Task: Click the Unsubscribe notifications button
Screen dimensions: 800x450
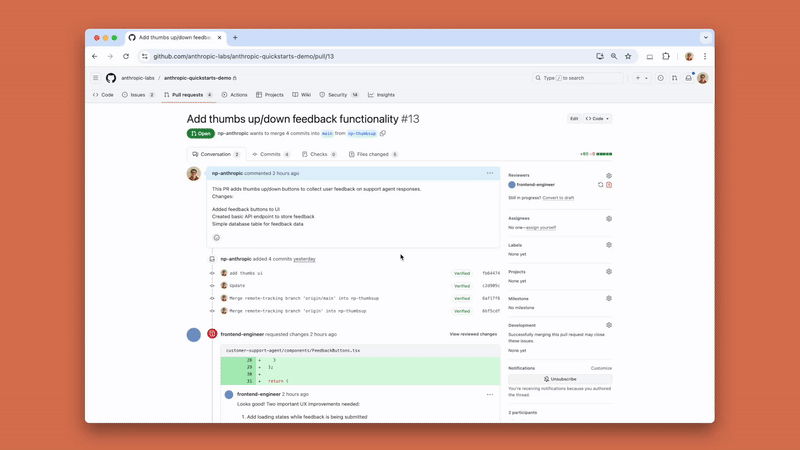Action: [560, 379]
